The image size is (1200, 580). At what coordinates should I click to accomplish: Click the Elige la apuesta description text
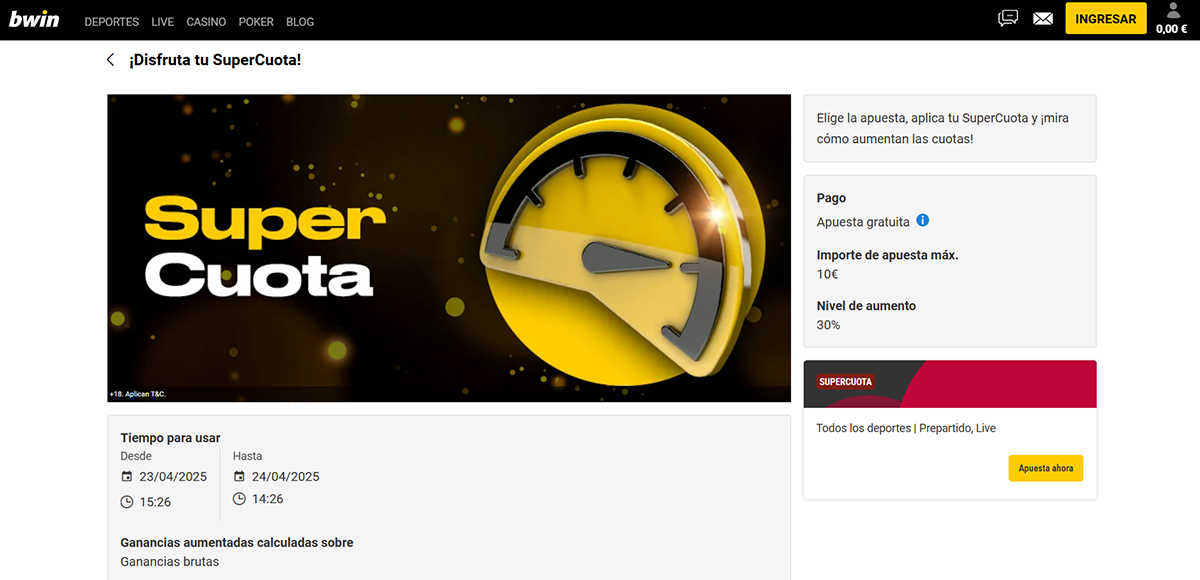point(943,128)
